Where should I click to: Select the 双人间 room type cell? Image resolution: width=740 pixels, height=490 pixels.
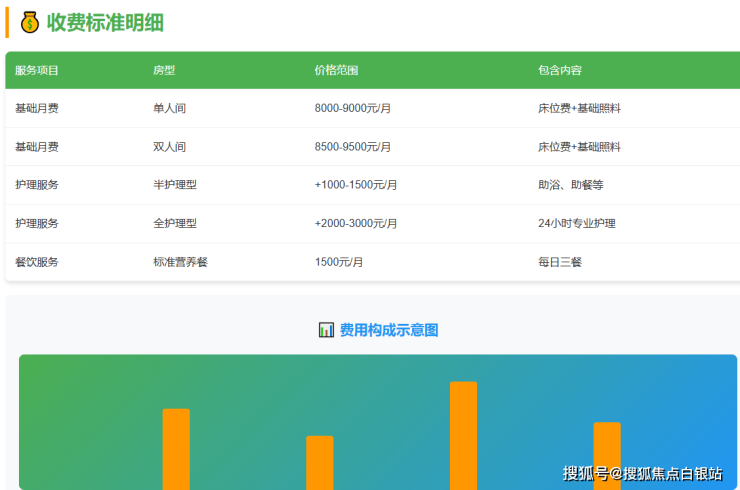(169, 147)
